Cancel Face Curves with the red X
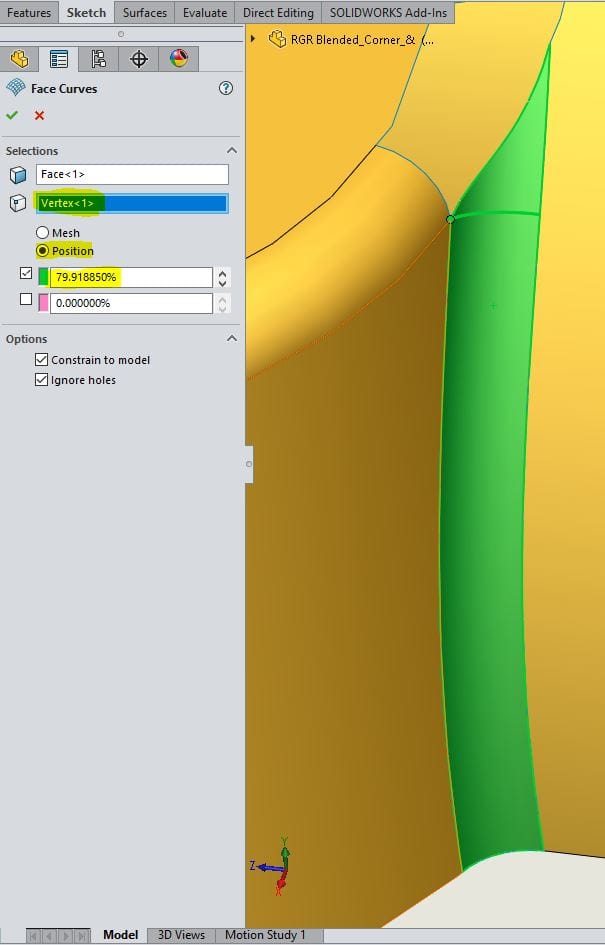605x945 pixels. (x=40, y=115)
